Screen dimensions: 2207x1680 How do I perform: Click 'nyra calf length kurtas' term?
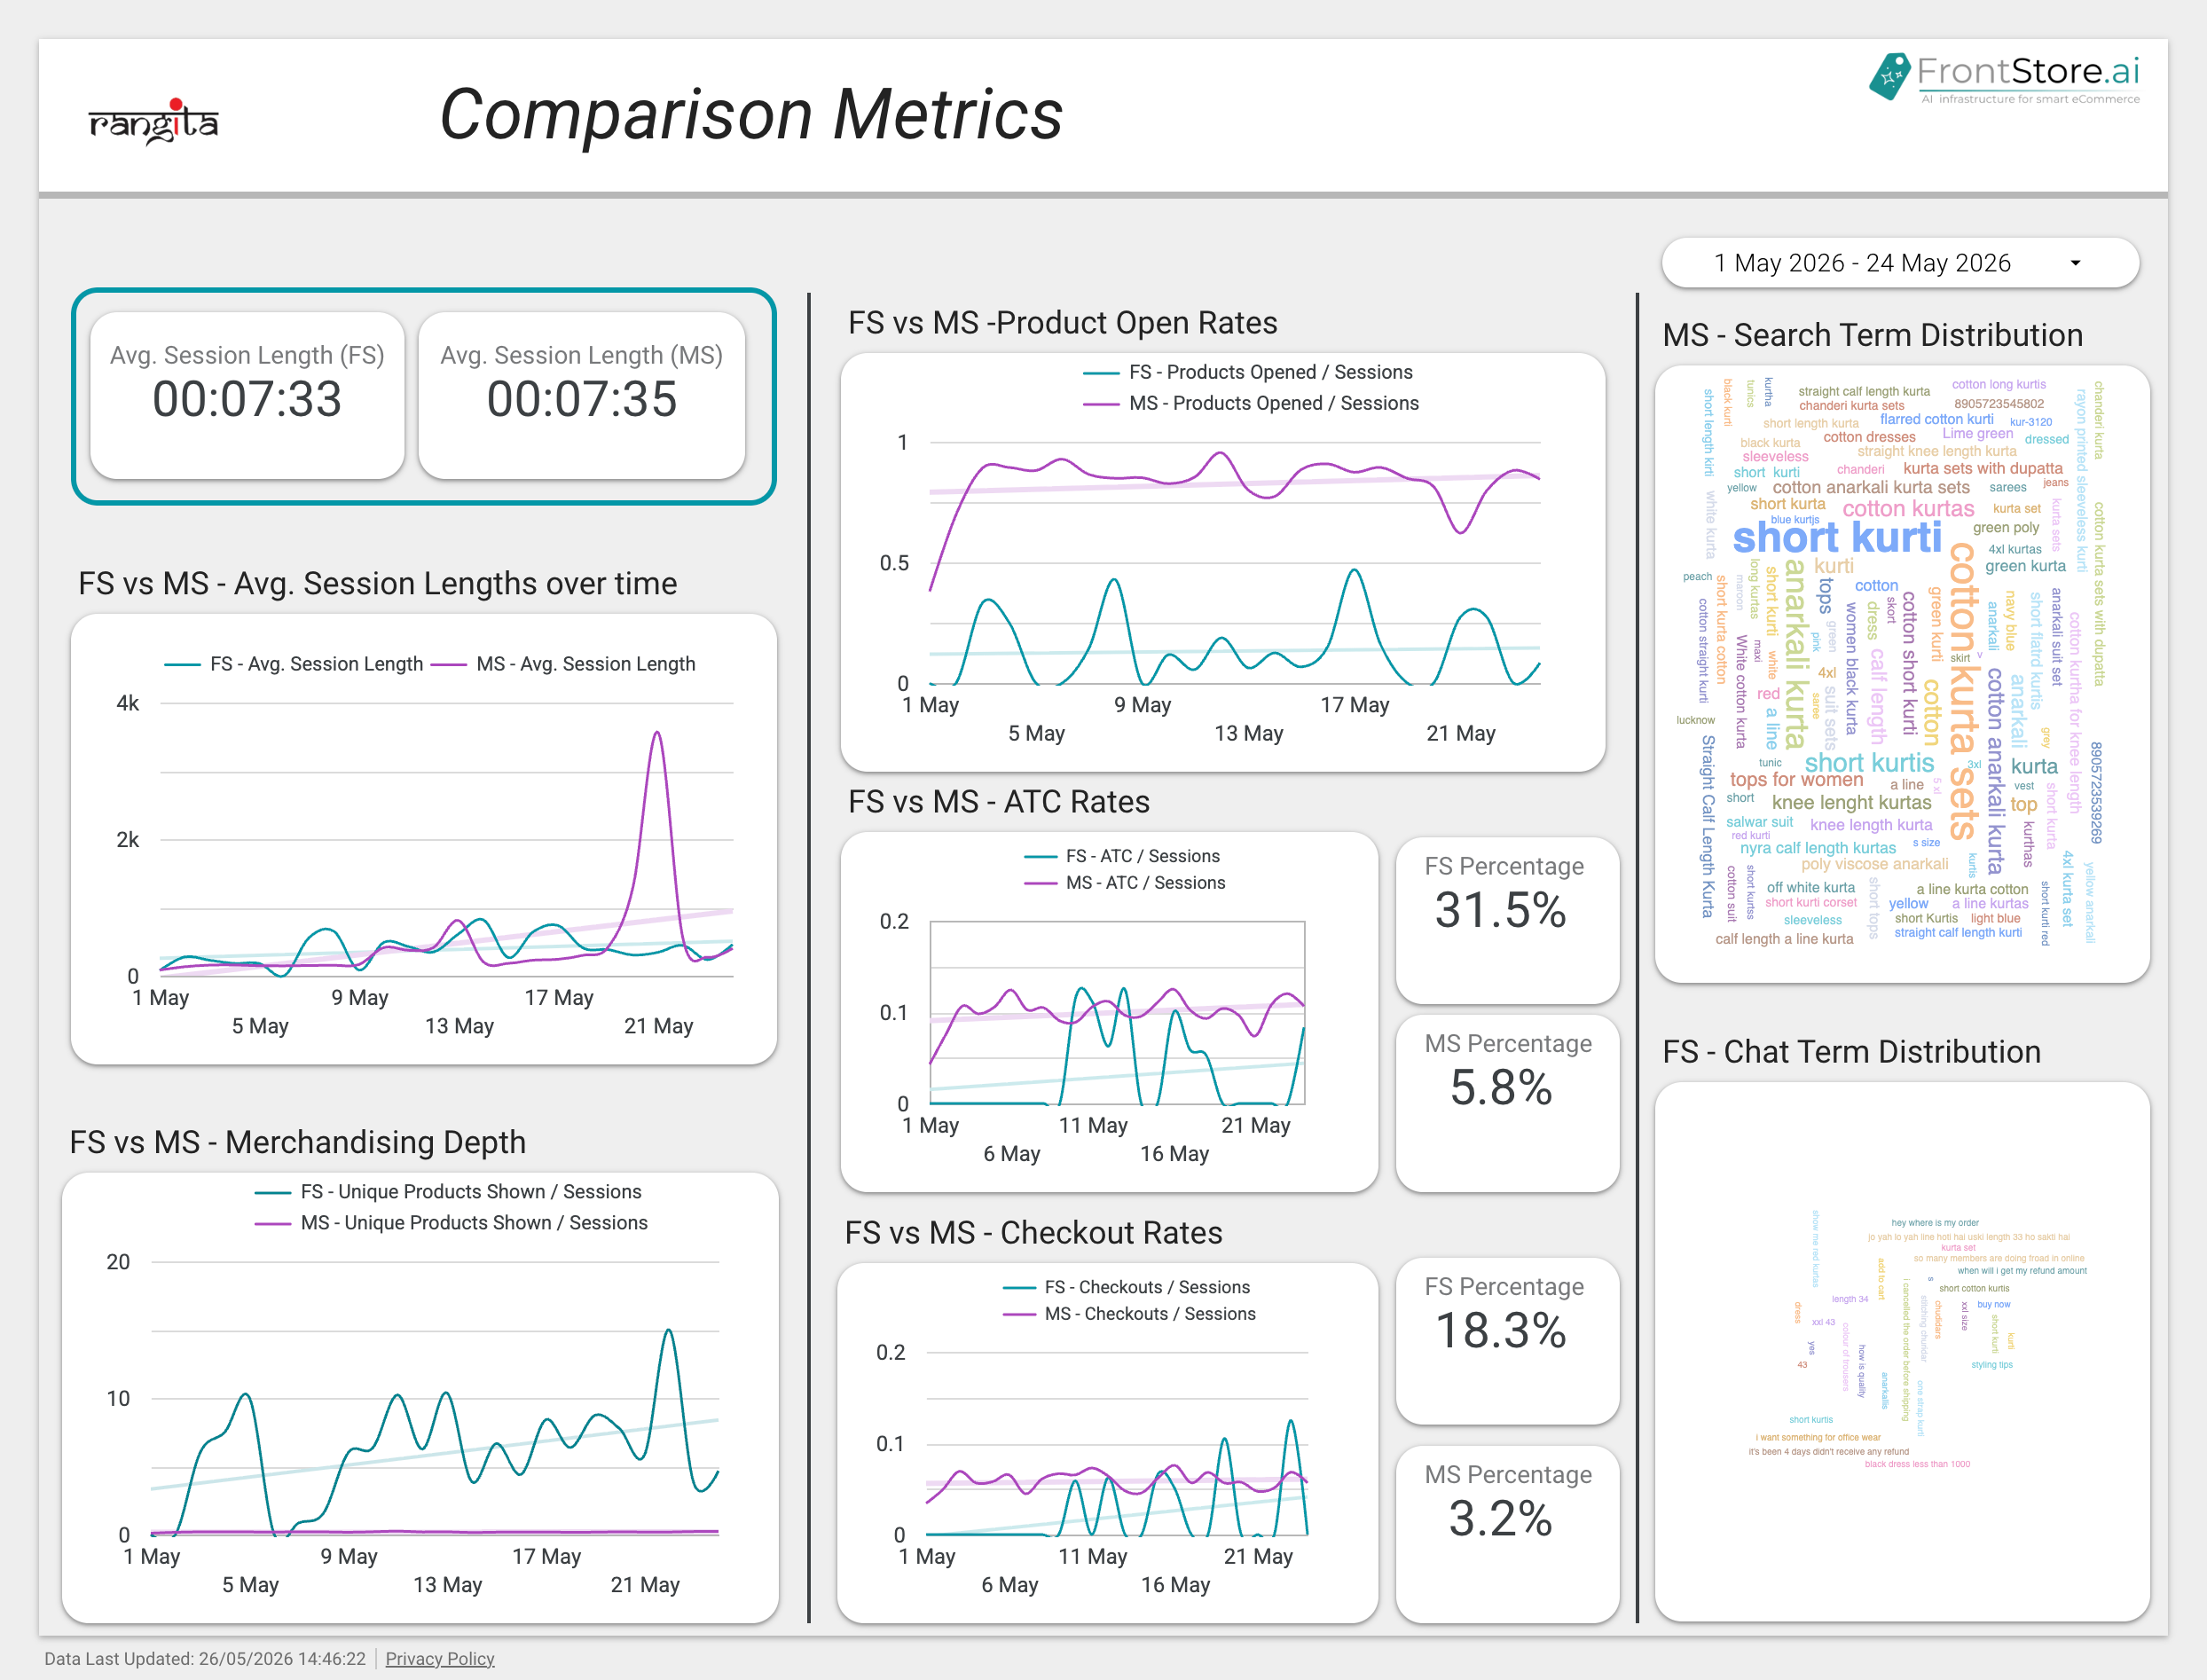[x=1818, y=848]
